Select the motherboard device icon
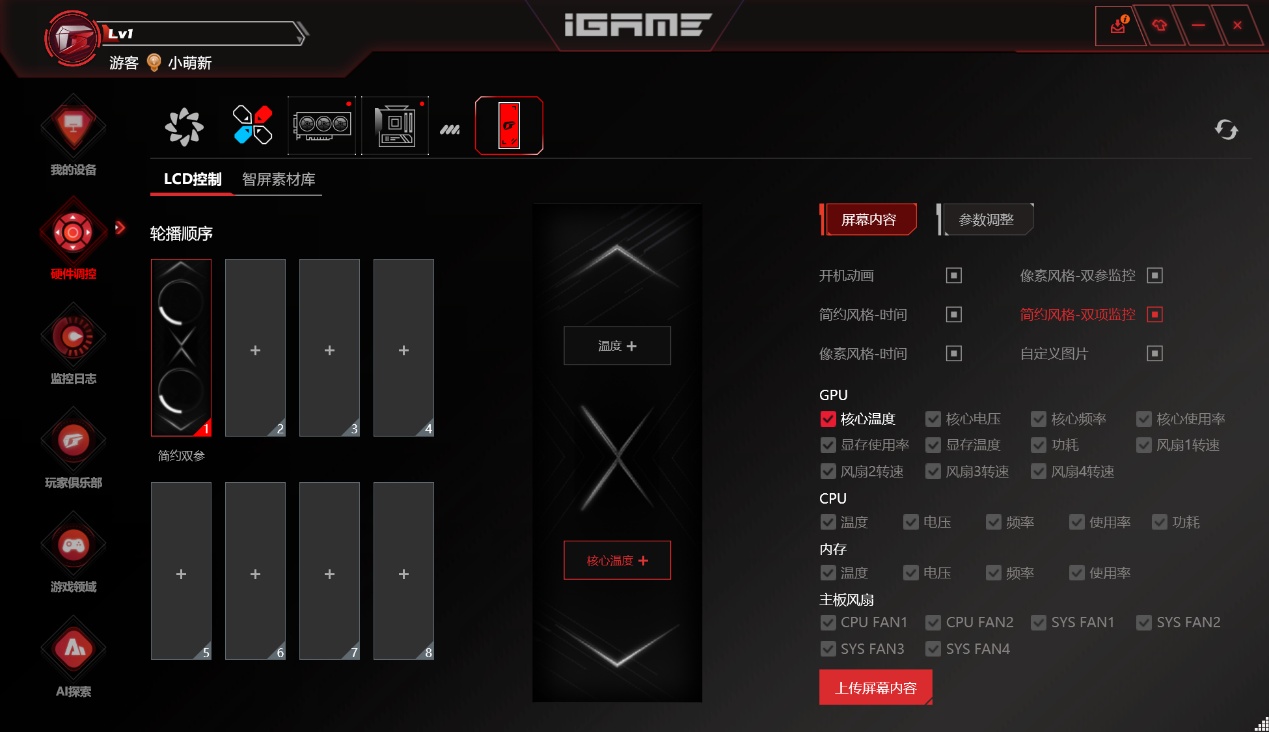Screen dimensions: 1269x732 [x=395, y=126]
